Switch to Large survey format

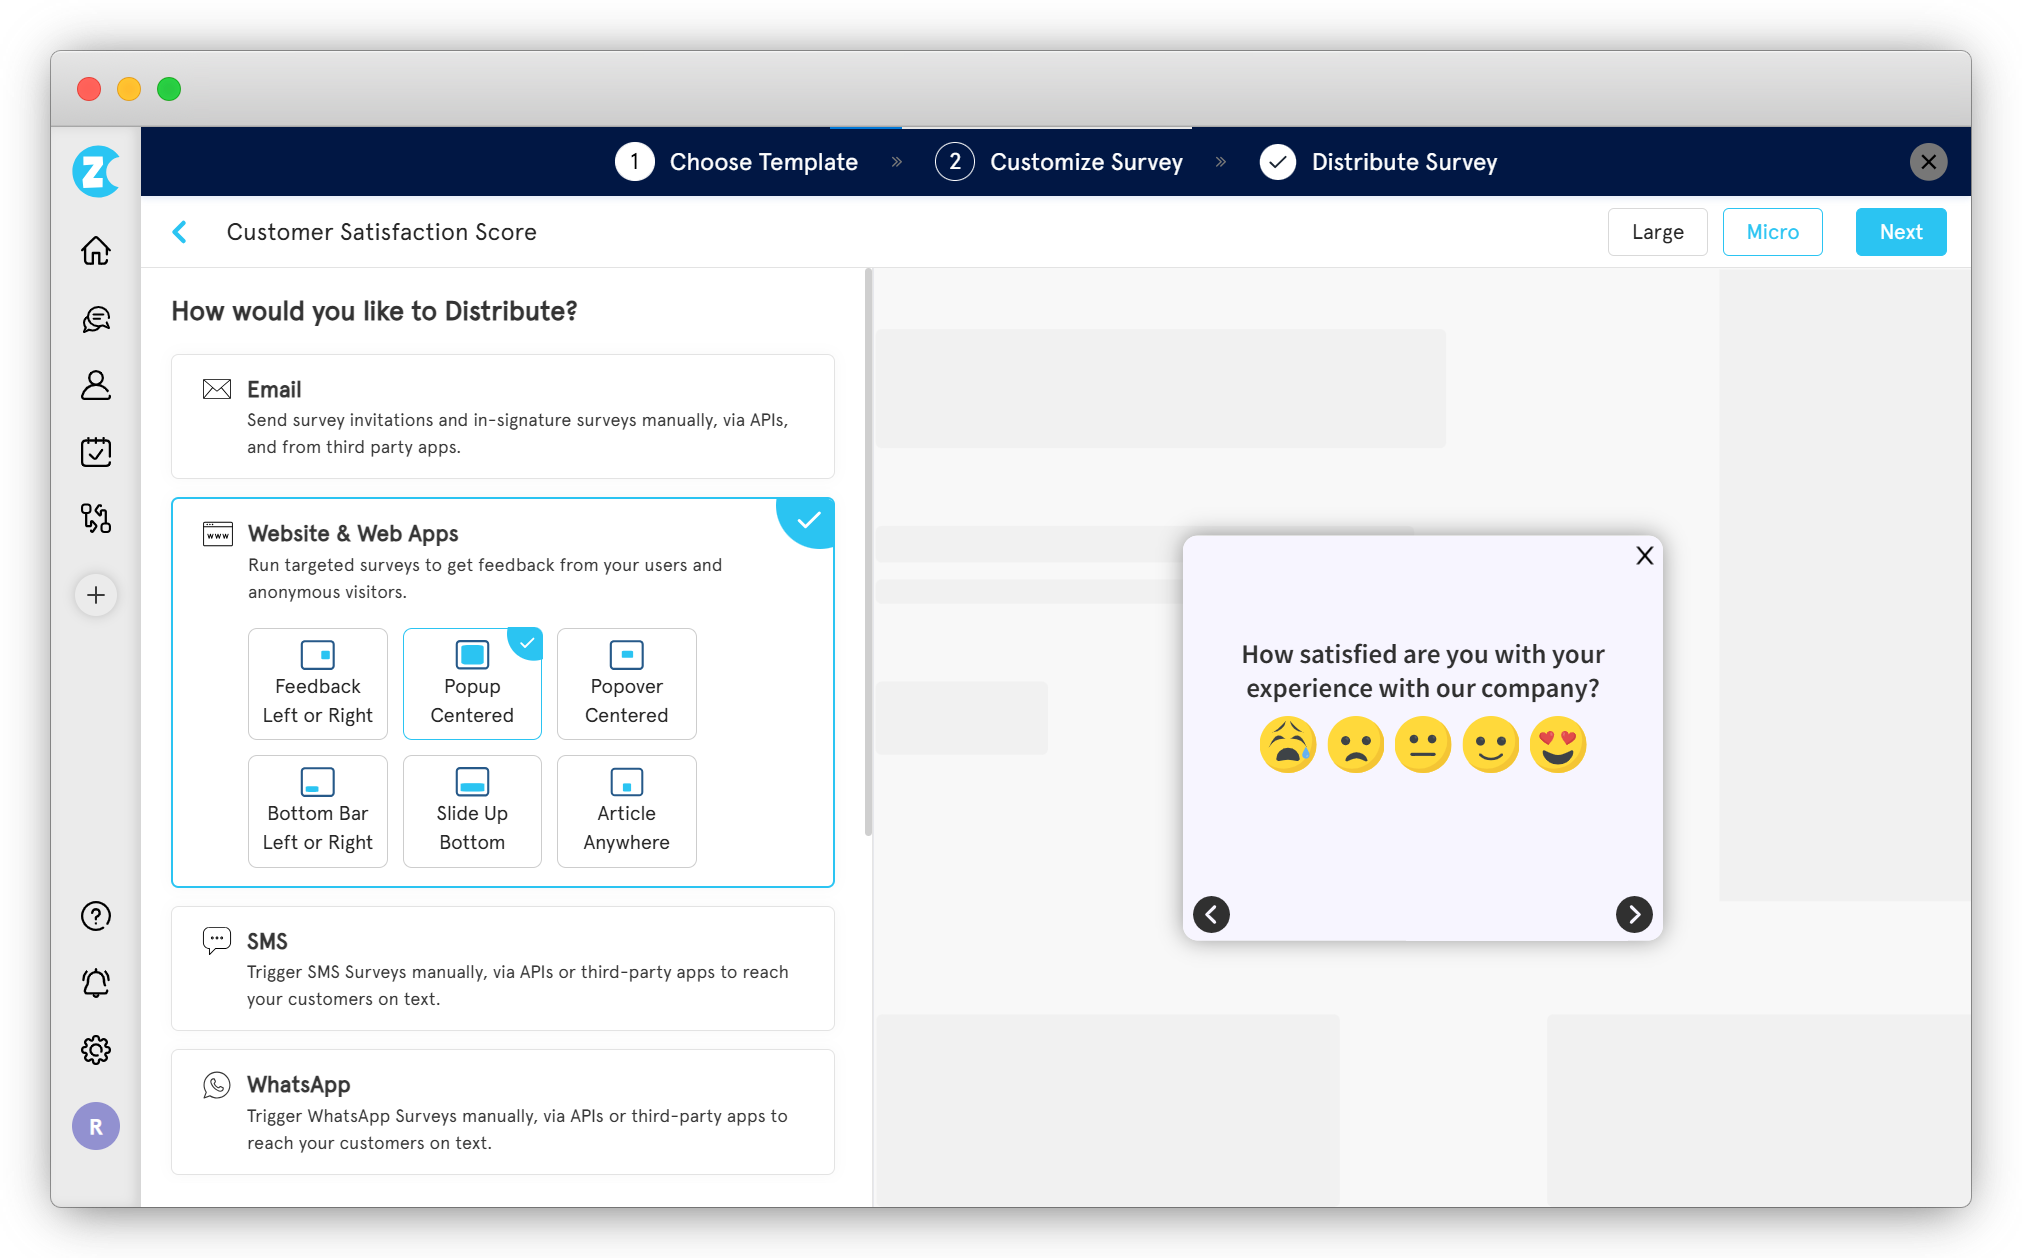coord(1657,232)
